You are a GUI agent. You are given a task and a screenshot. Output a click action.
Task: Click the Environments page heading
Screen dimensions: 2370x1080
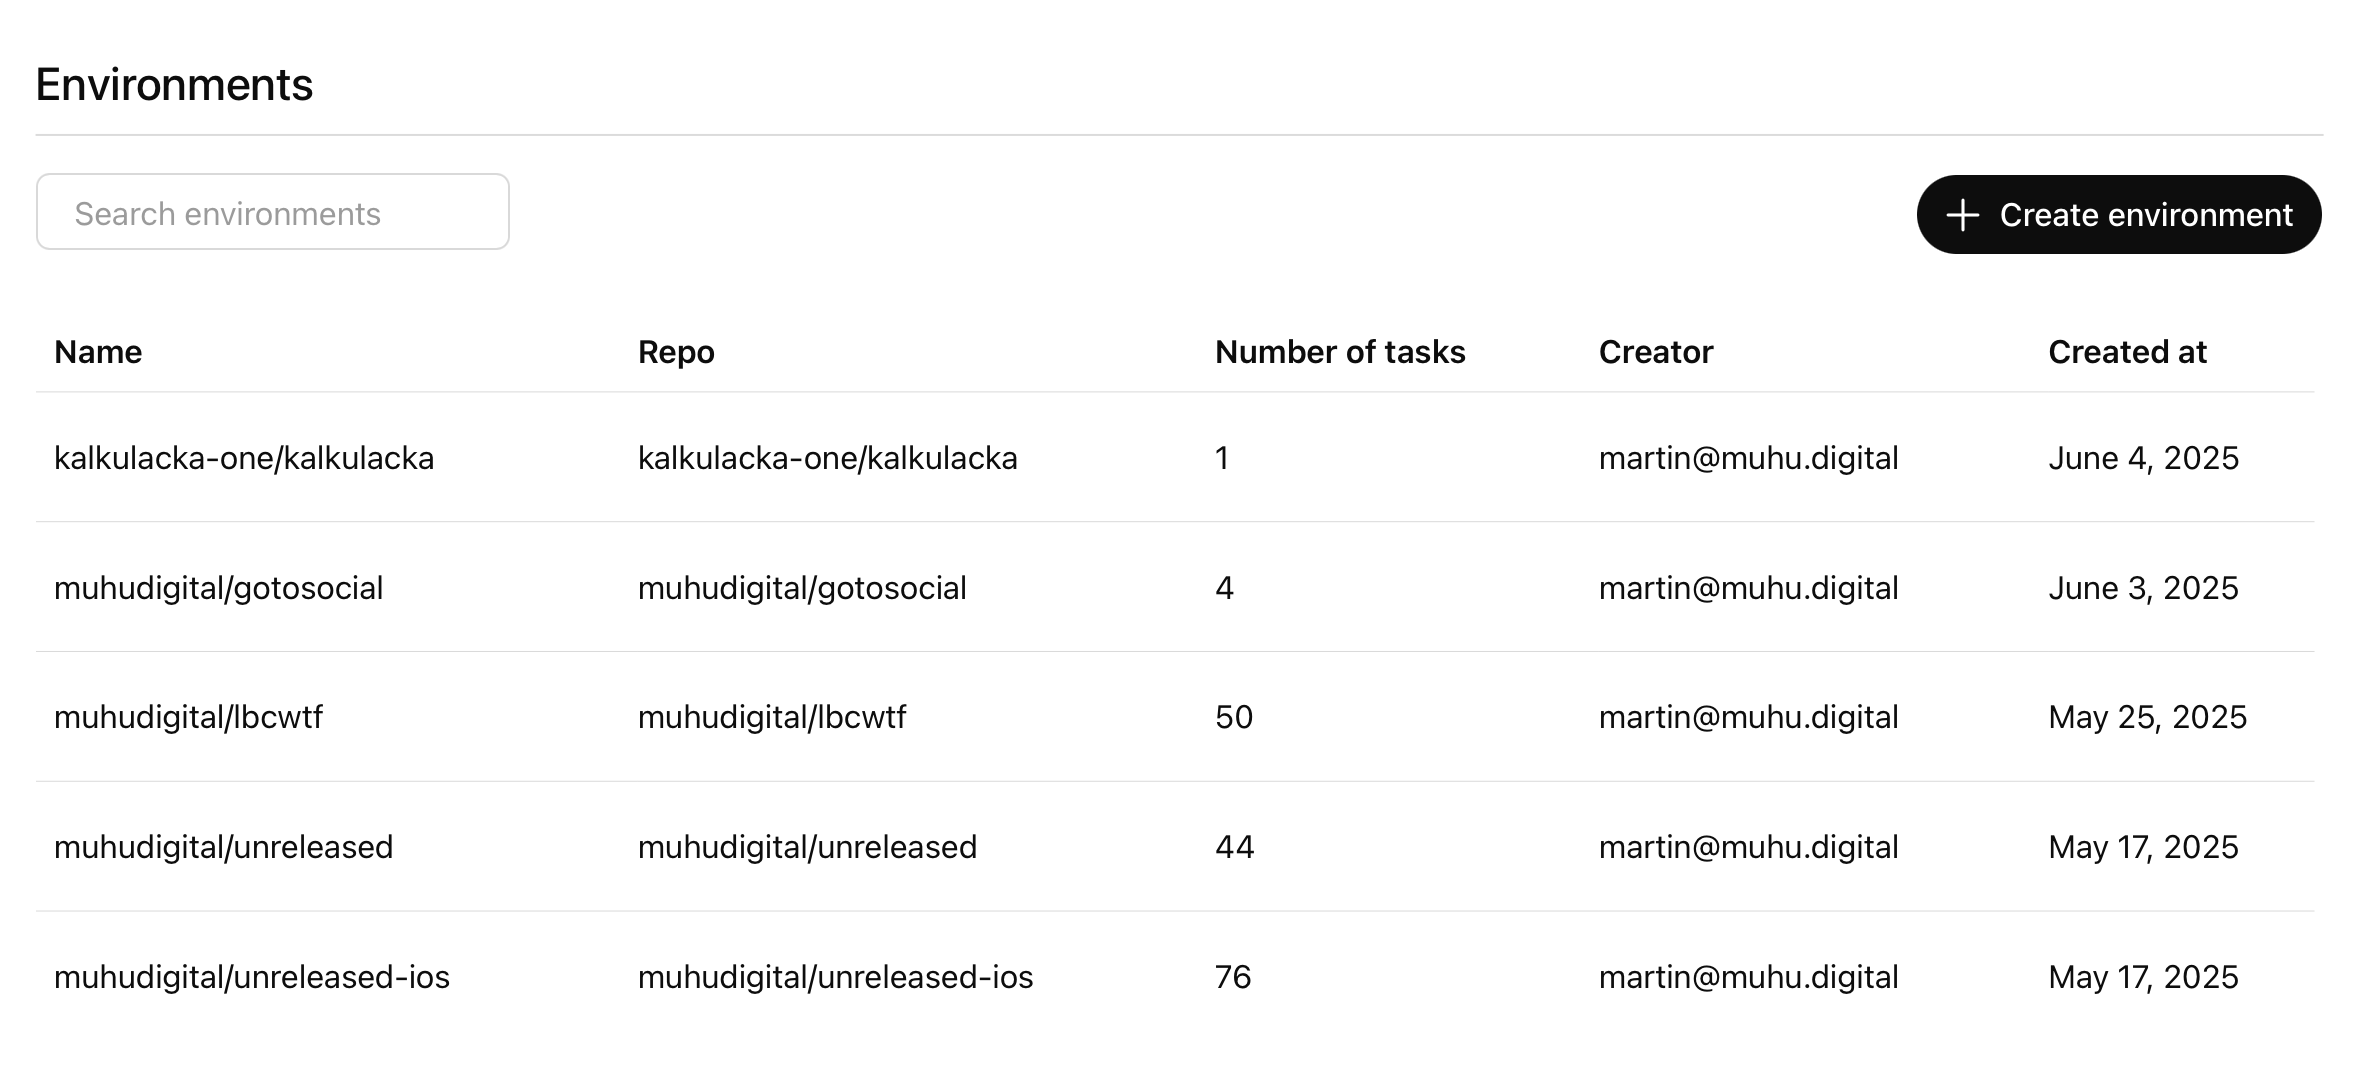point(174,85)
